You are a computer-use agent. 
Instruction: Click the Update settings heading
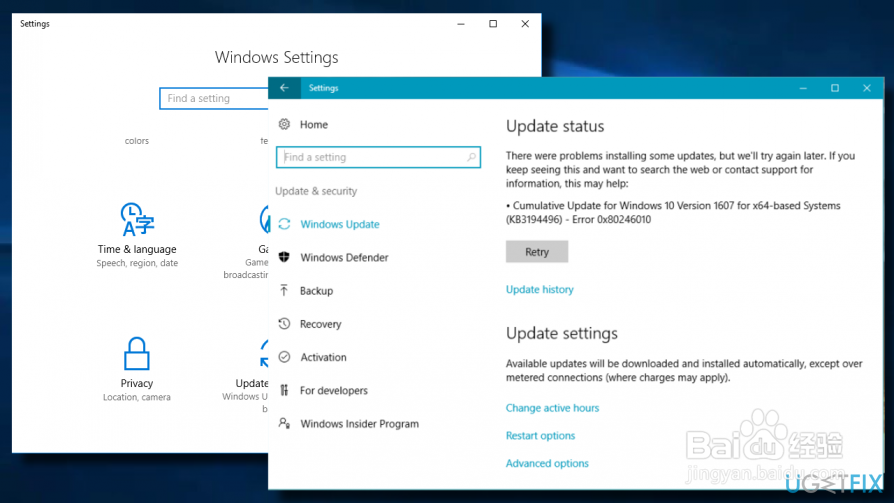[562, 333]
